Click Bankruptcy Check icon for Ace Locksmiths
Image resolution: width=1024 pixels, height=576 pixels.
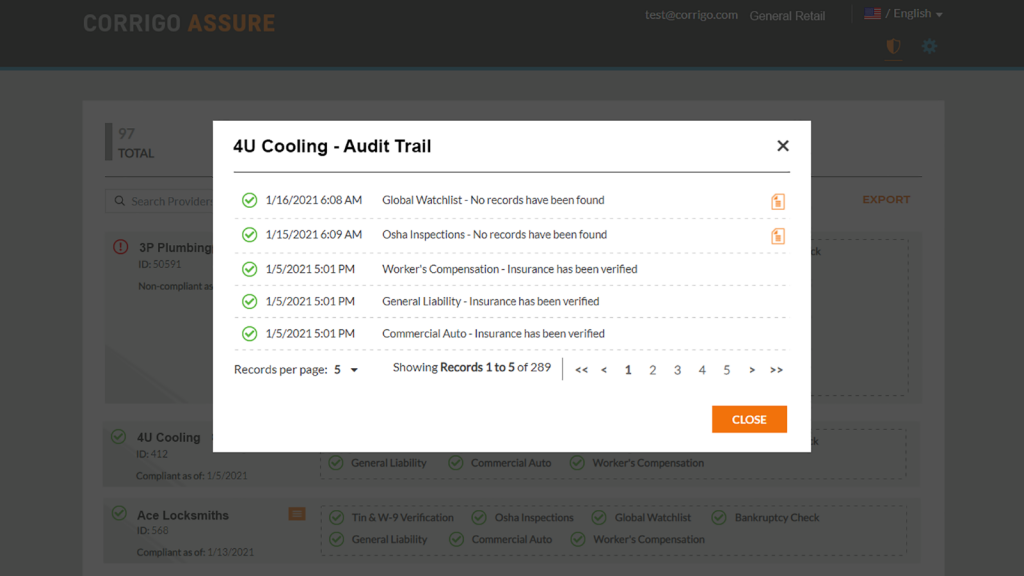(x=719, y=518)
